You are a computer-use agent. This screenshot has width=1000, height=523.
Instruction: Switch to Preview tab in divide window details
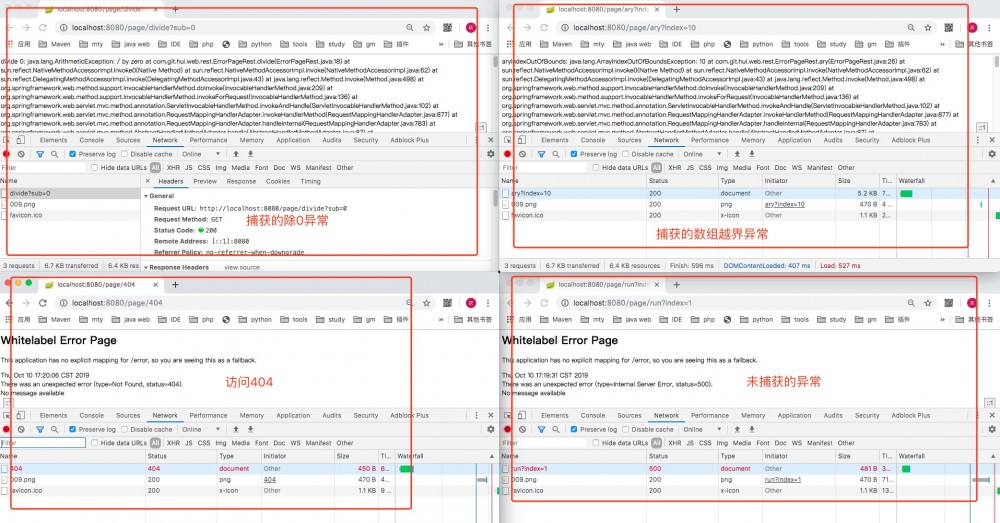click(205, 181)
